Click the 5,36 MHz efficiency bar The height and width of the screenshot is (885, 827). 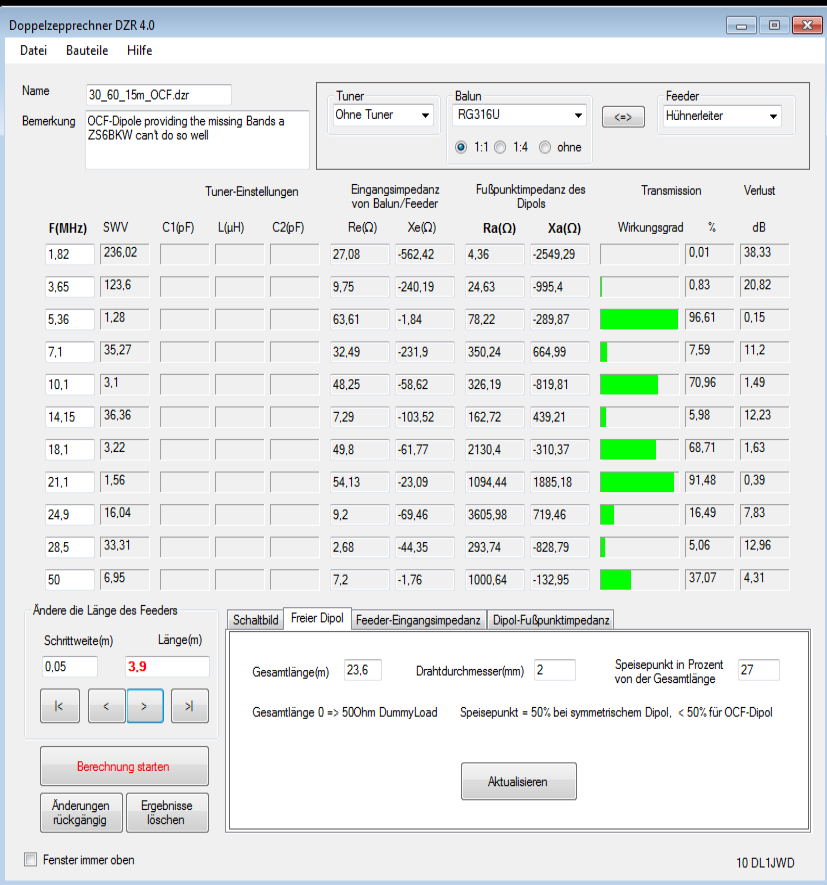click(x=639, y=319)
